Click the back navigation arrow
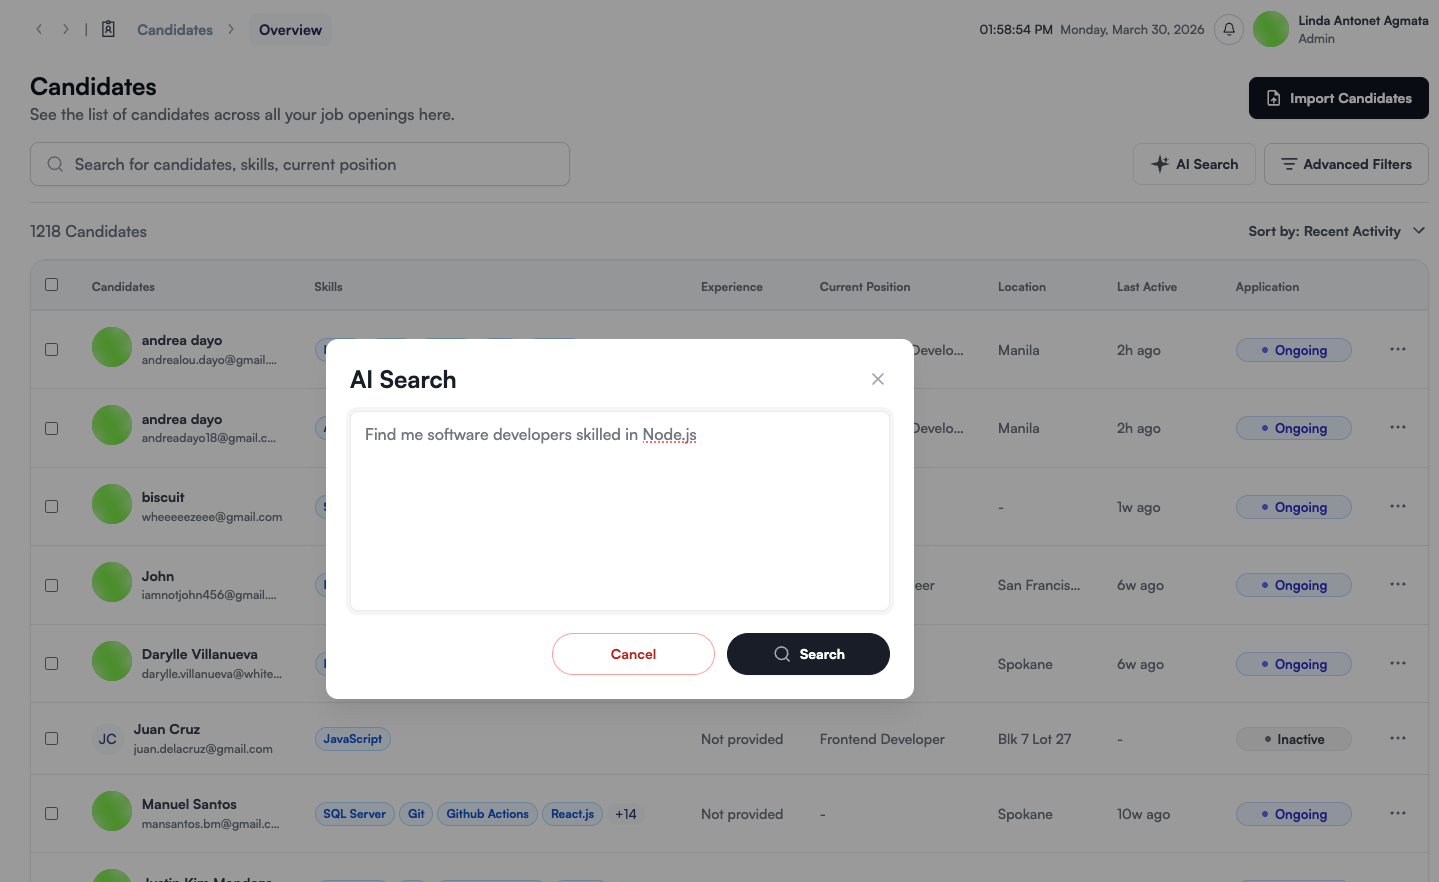 tap(39, 30)
